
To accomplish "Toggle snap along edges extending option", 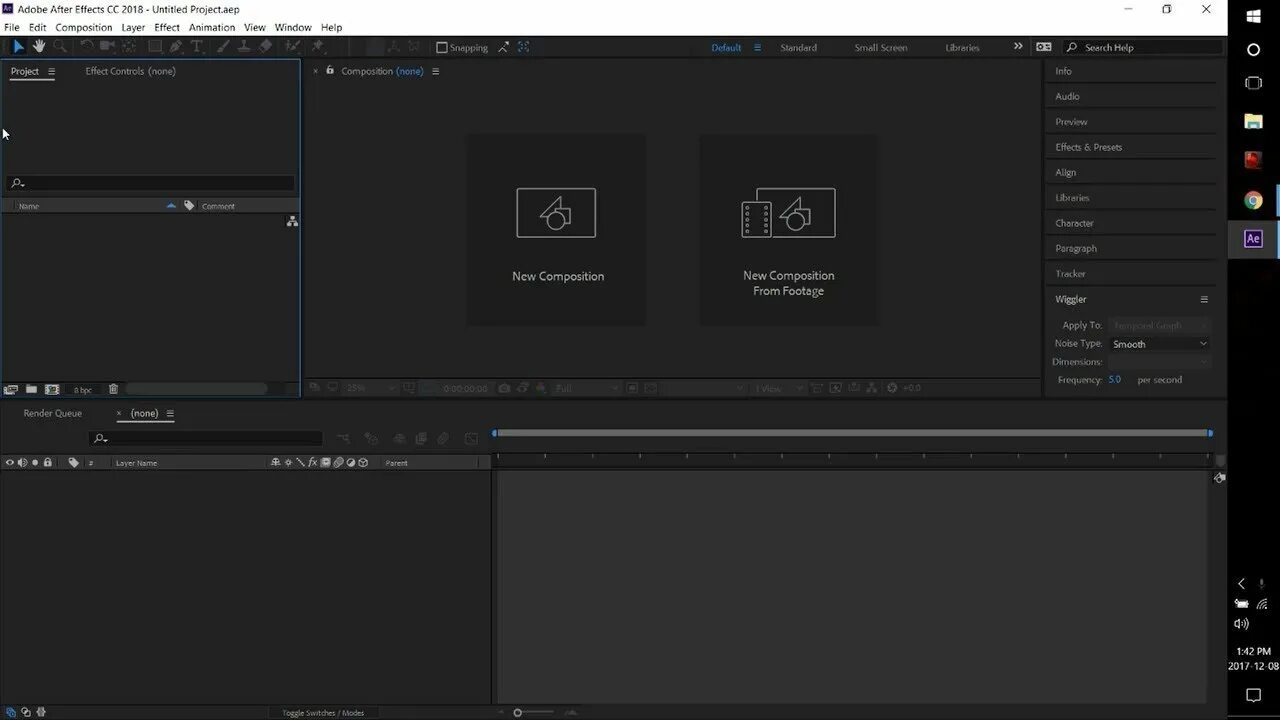I will [503, 47].
